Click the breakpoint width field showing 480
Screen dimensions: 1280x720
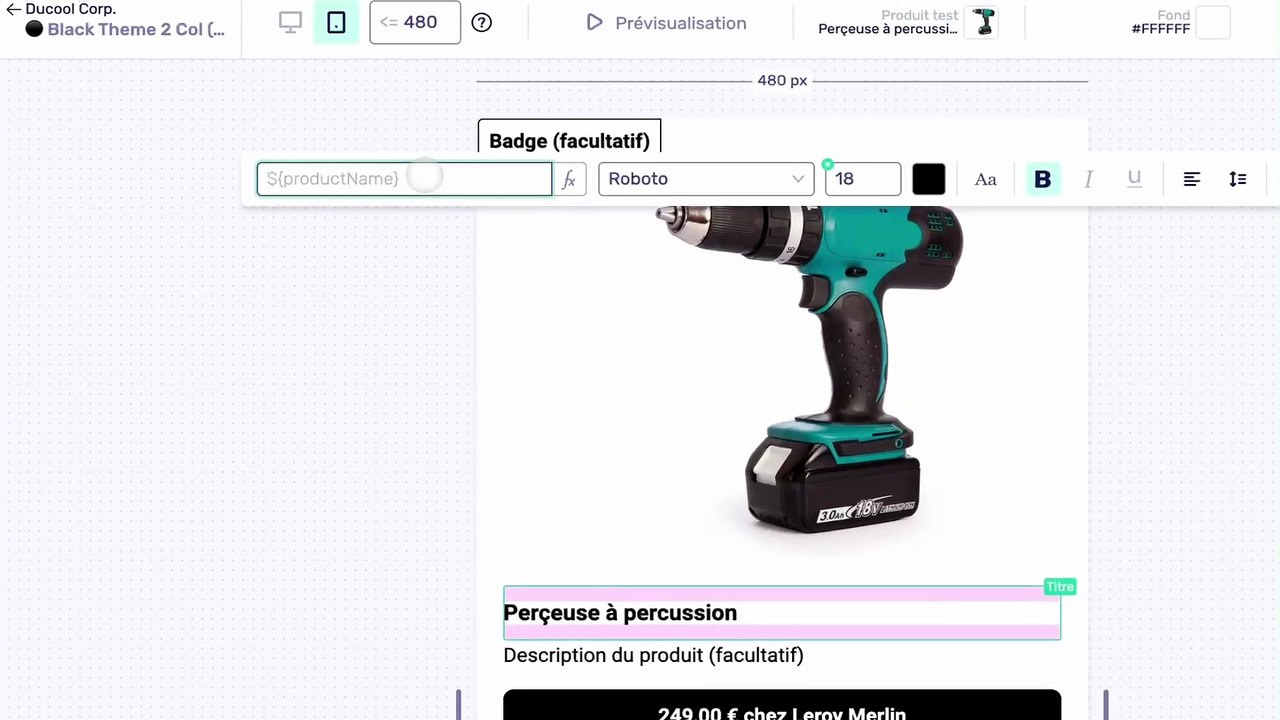(x=415, y=22)
